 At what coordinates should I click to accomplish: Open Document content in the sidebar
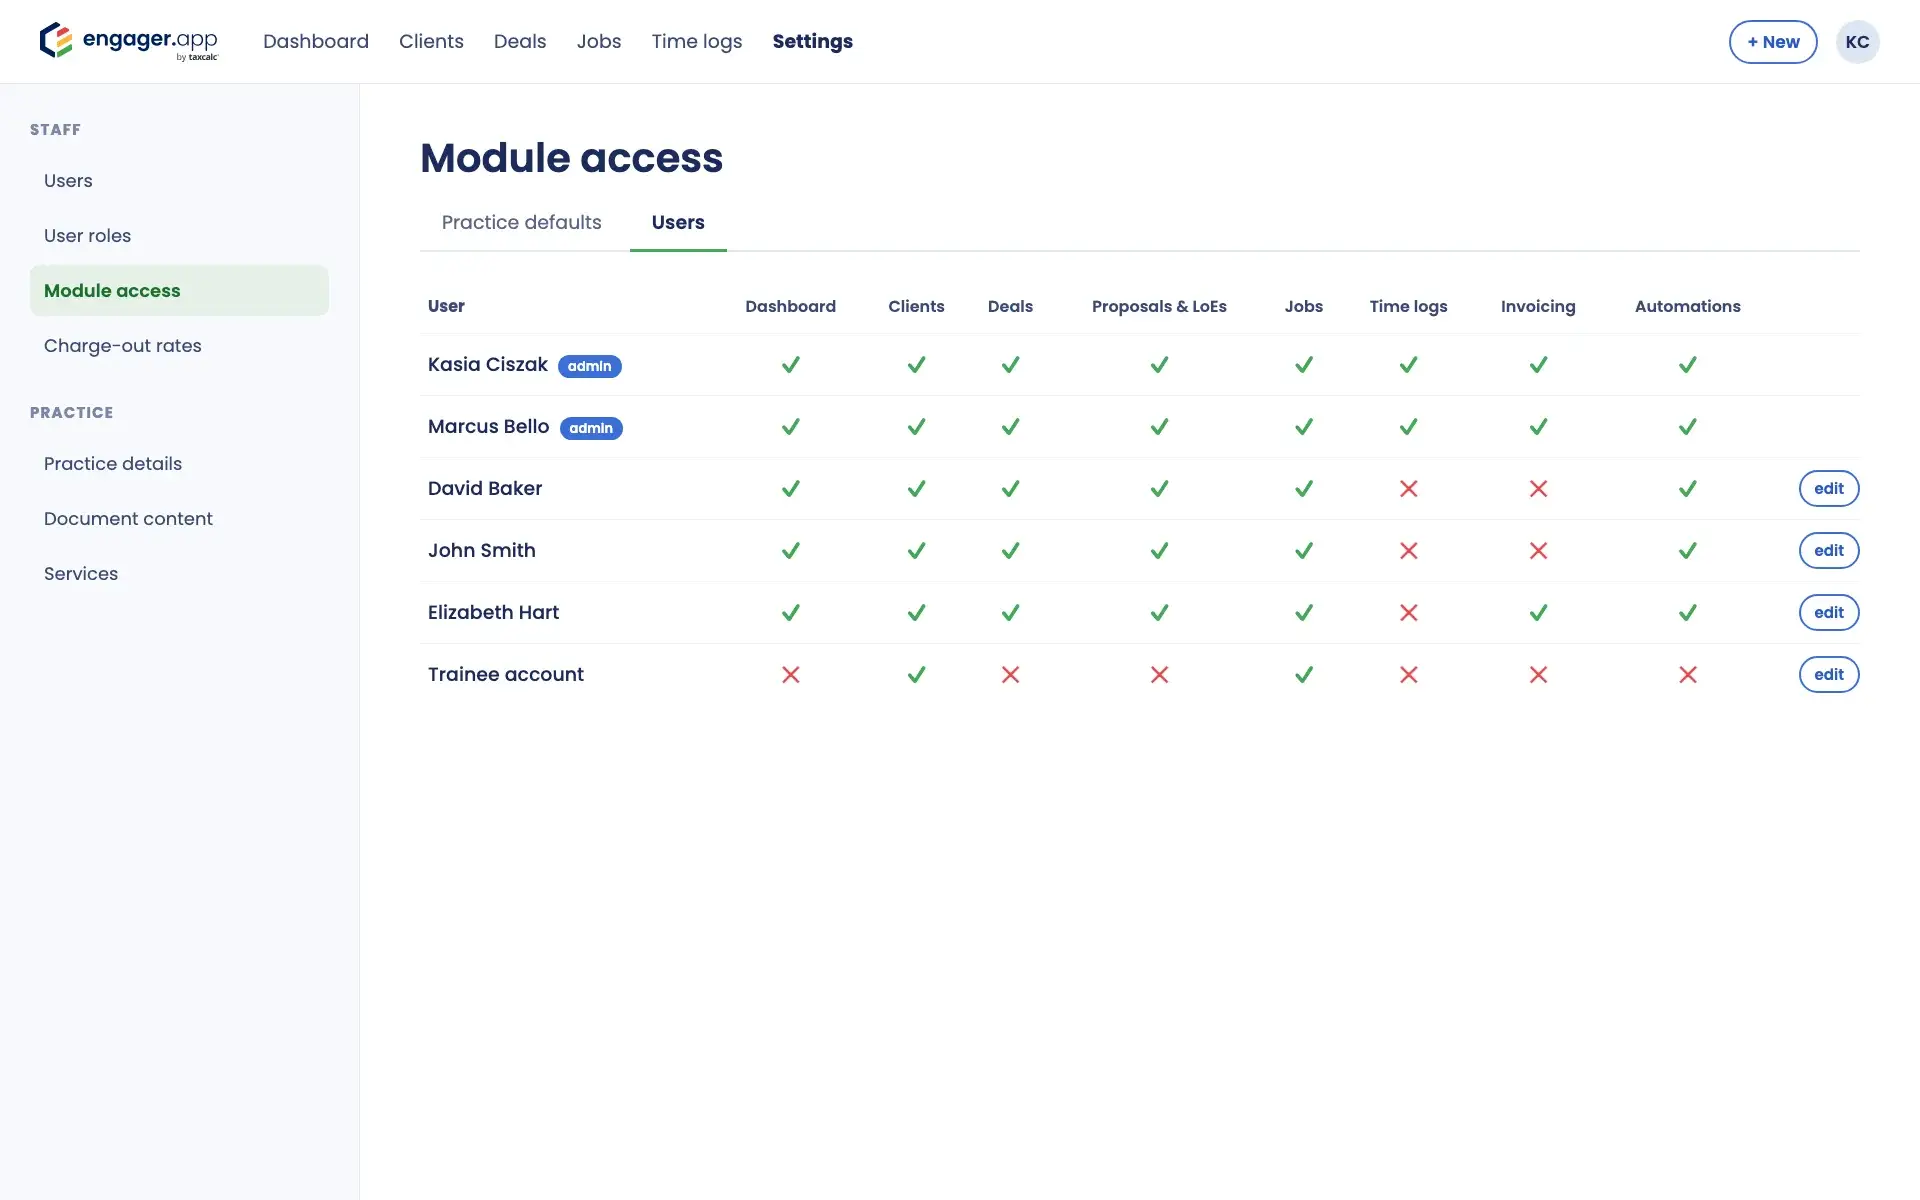click(179, 519)
